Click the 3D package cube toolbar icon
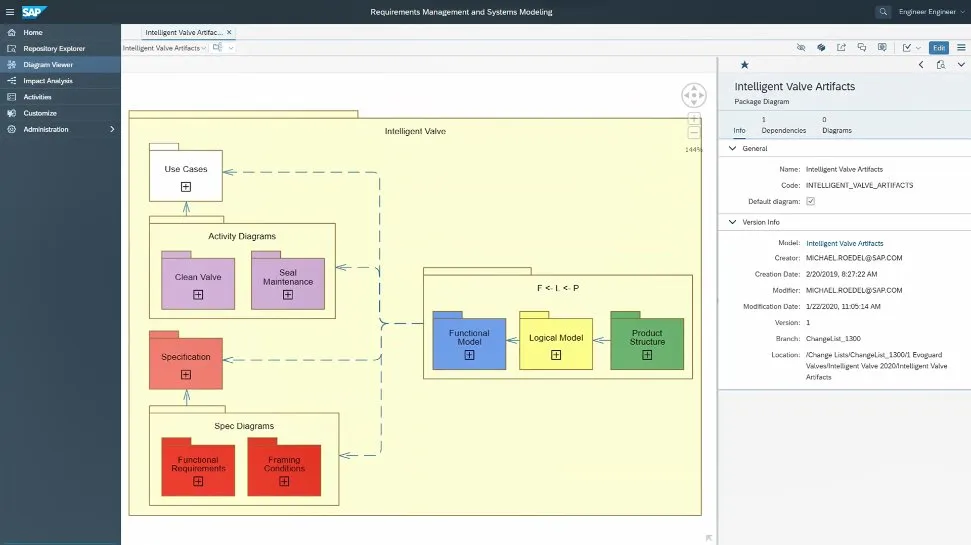This screenshot has width=971, height=545. tap(821, 47)
